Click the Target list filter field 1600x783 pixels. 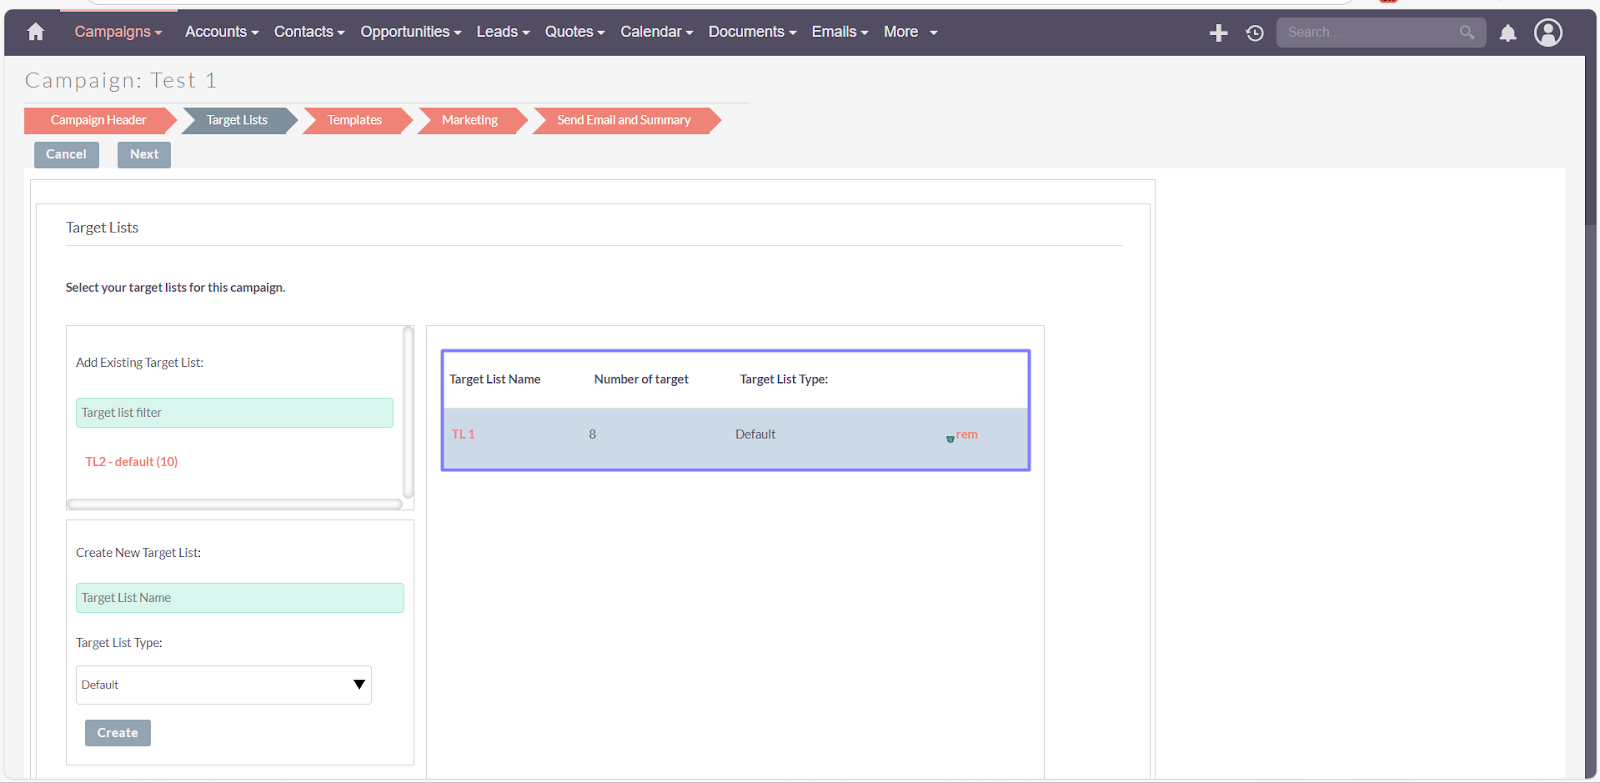234,413
